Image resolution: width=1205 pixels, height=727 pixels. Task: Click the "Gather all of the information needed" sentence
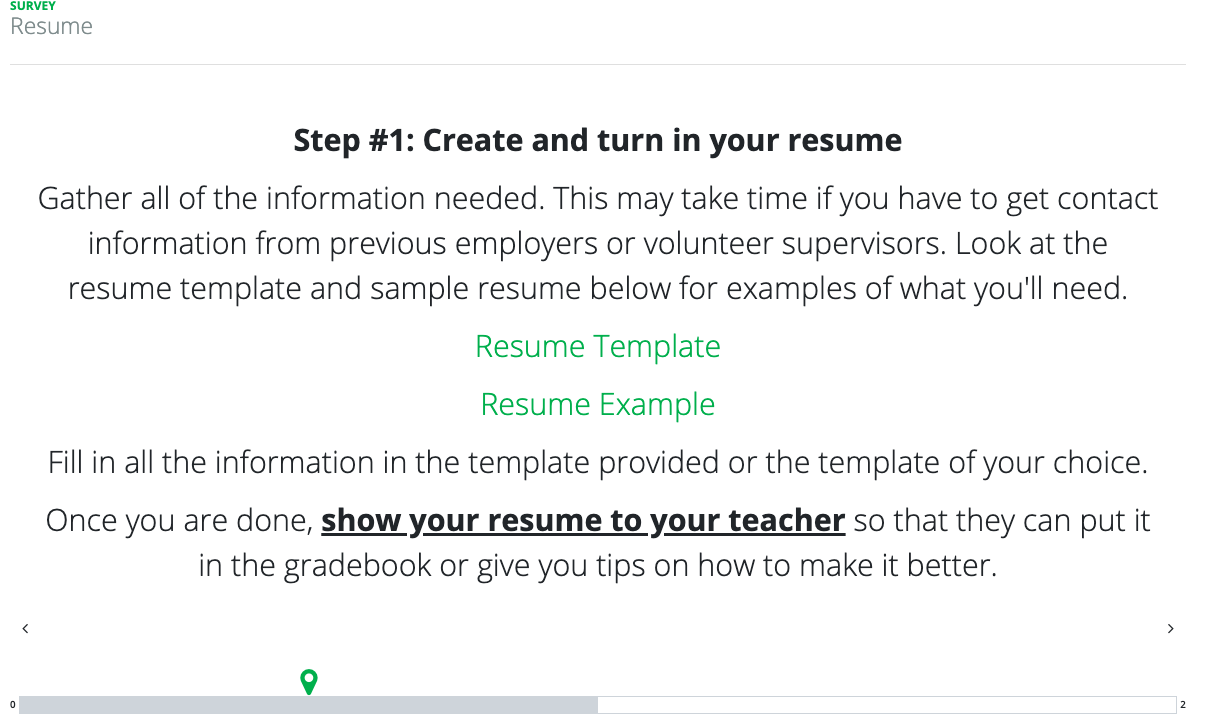pyautogui.click(x=290, y=198)
